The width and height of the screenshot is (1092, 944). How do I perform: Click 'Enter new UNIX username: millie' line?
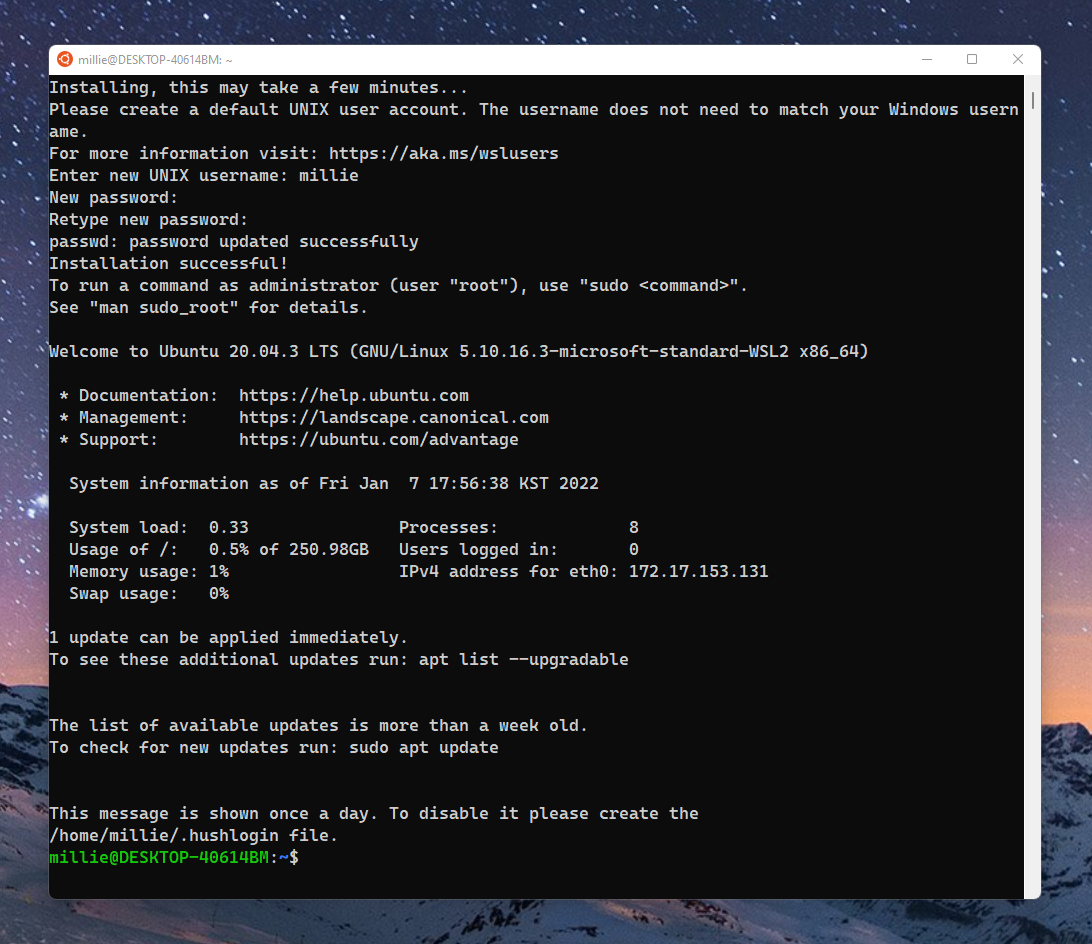(x=203, y=176)
